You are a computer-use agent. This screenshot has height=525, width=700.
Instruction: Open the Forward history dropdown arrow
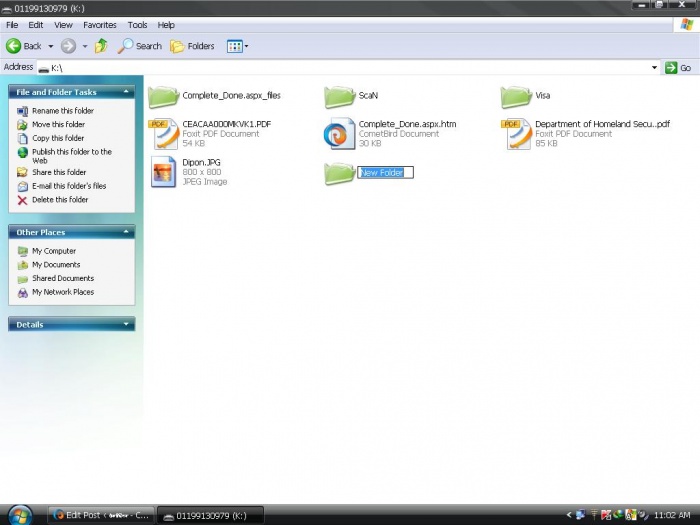coord(85,46)
